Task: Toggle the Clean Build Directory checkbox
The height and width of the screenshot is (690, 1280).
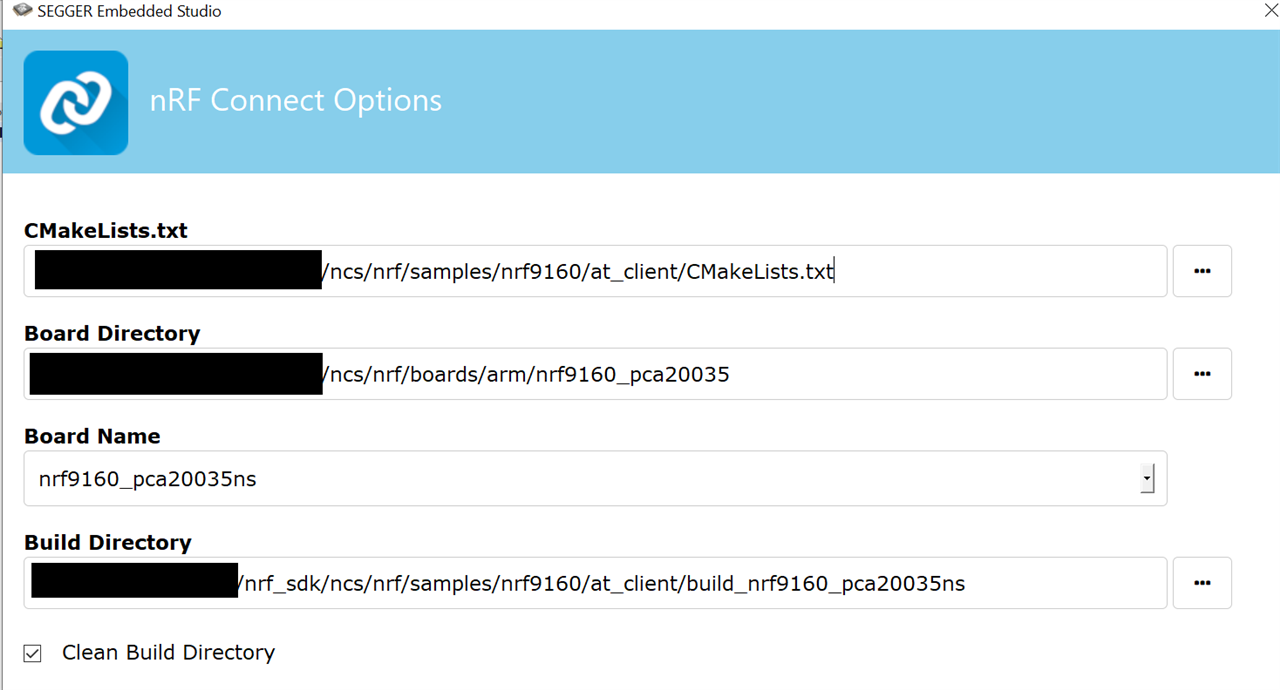Action: (33, 653)
